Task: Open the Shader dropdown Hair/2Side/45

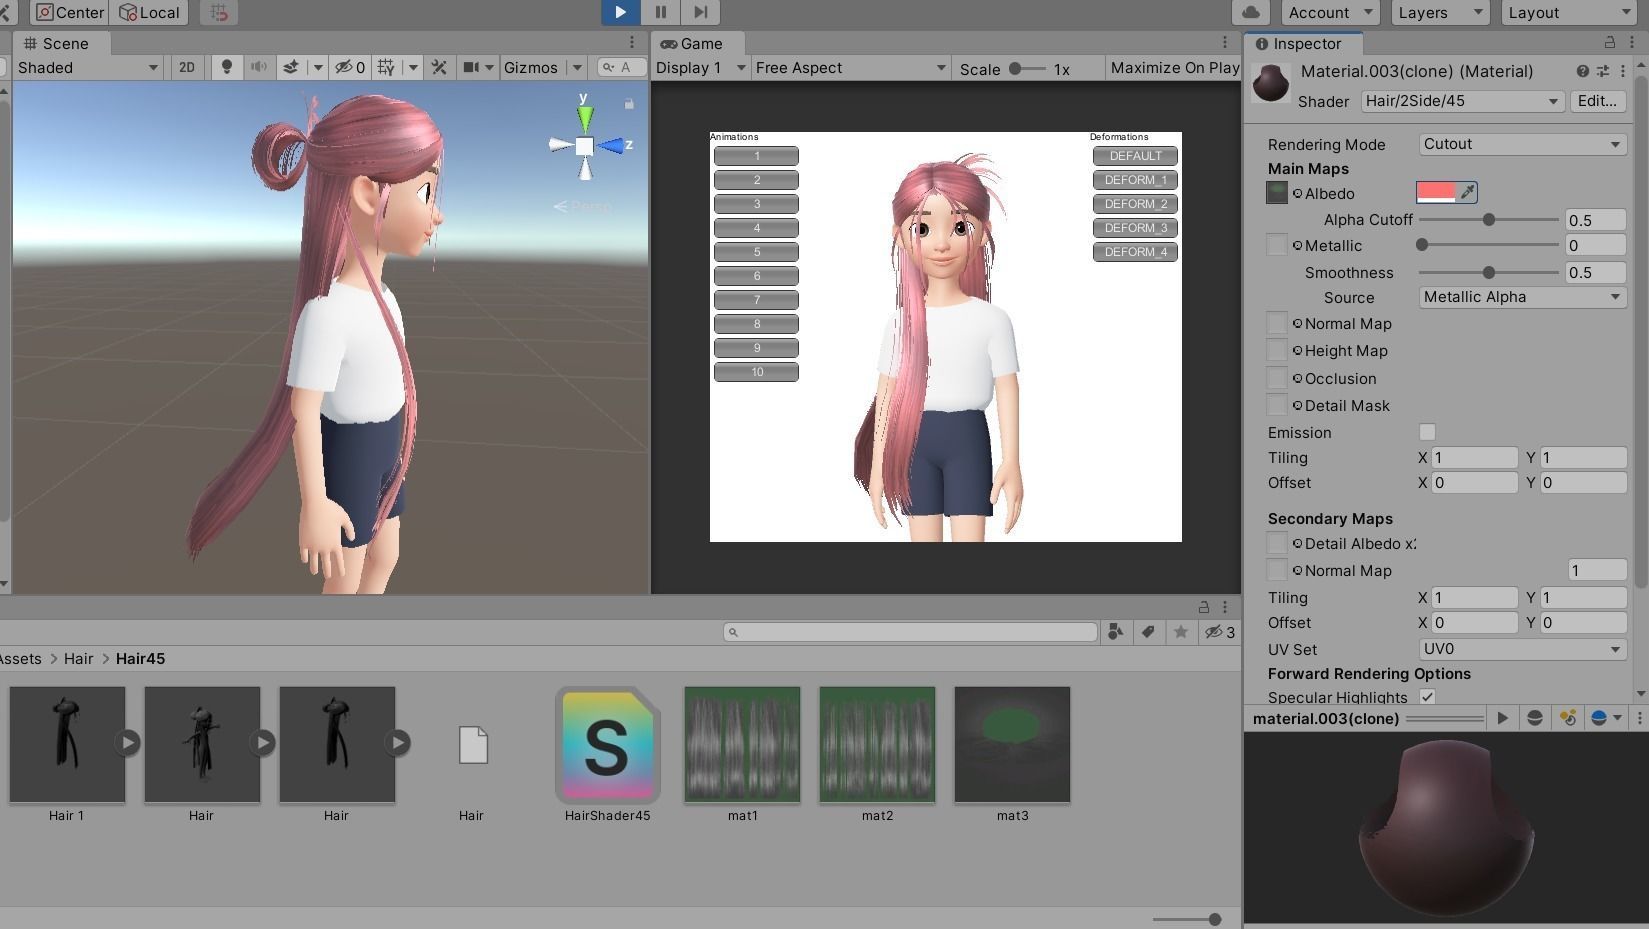Action: click(x=1461, y=101)
